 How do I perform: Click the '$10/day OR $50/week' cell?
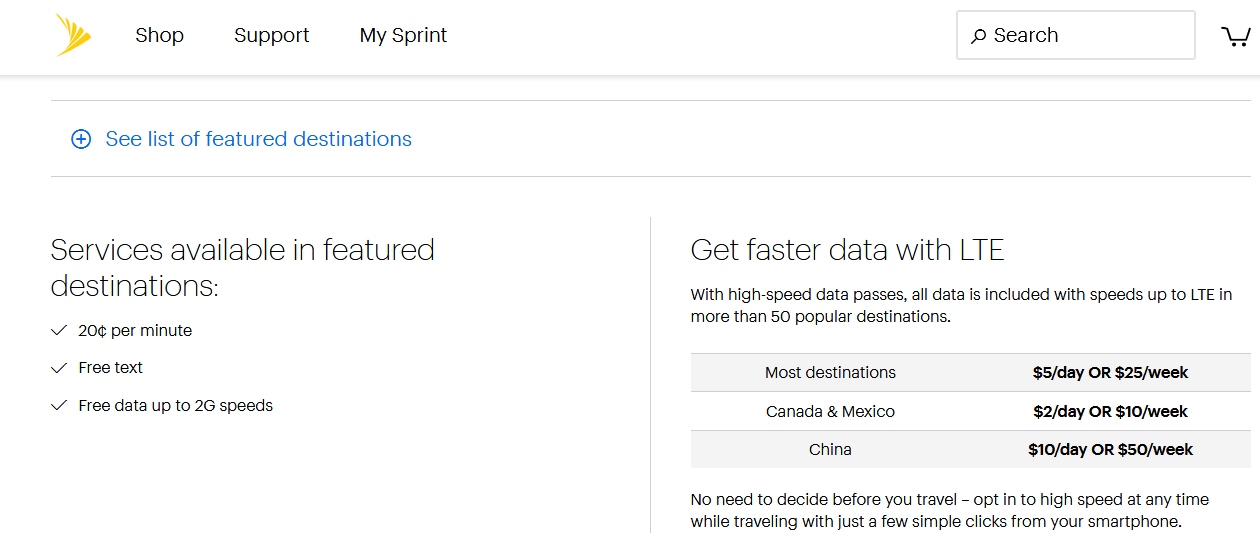pos(1110,449)
